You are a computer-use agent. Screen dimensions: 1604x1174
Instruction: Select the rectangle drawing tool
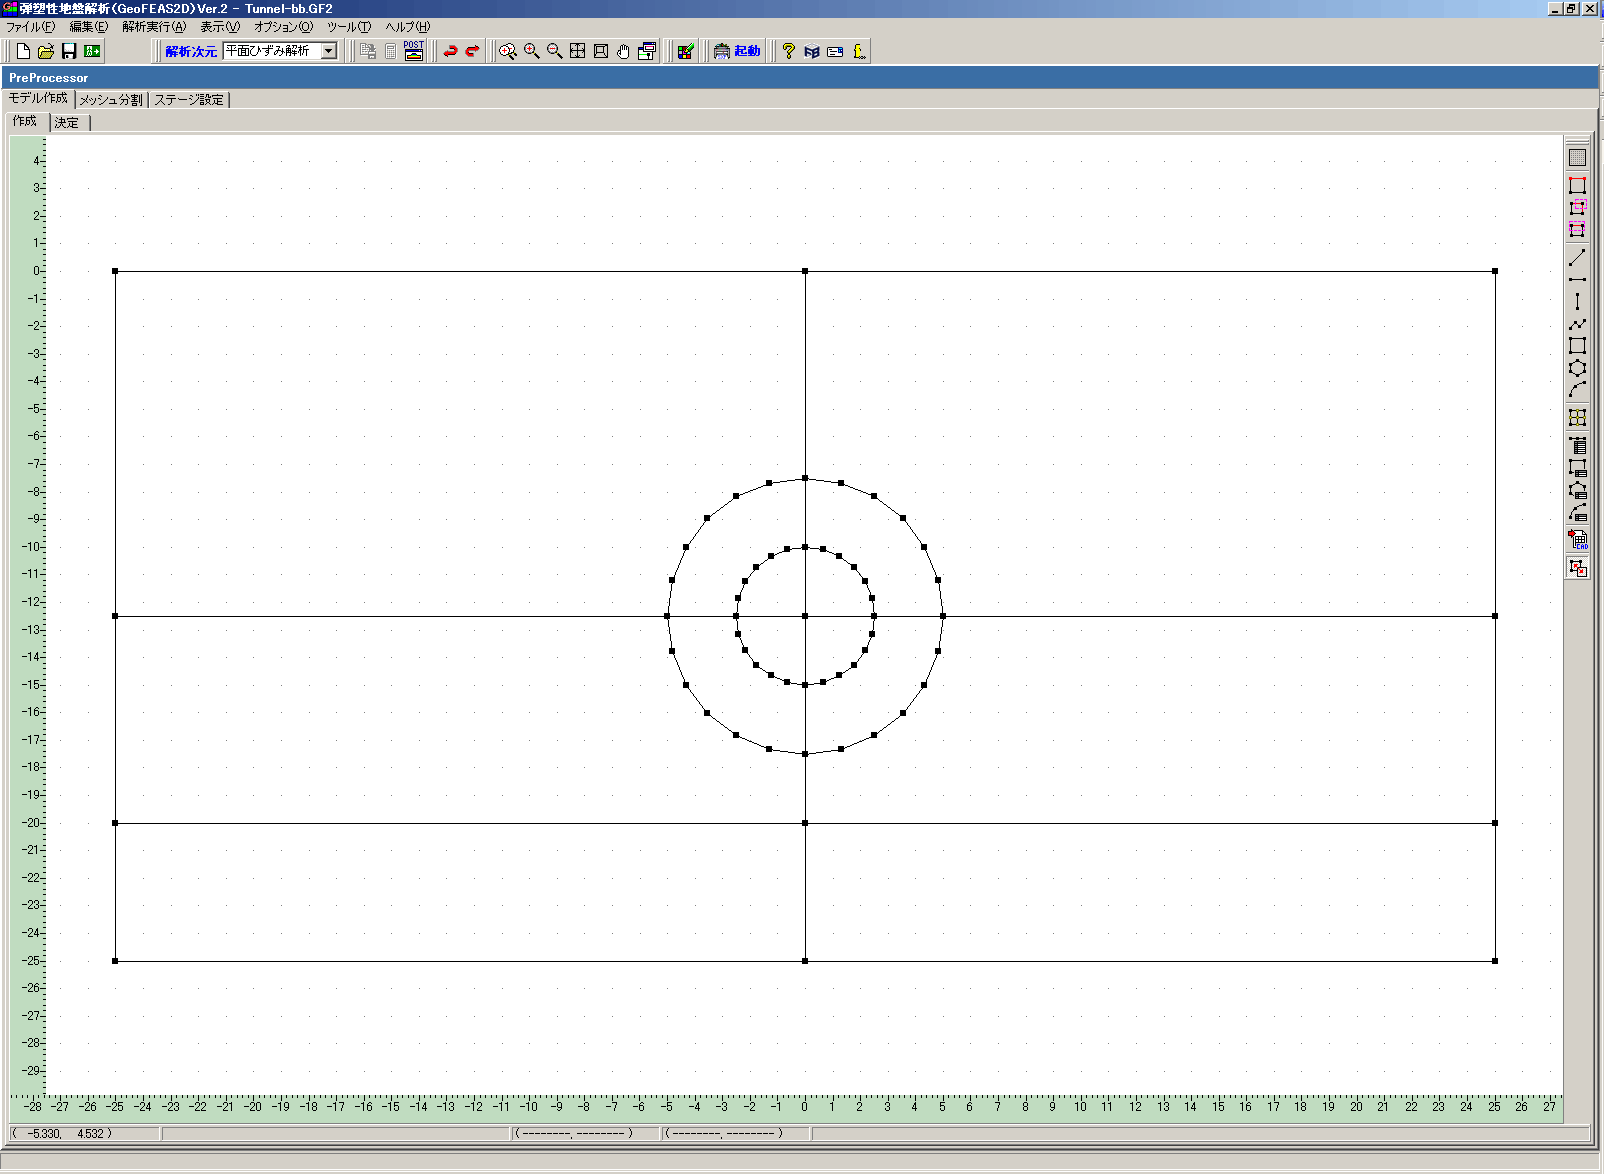click(1577, 346)
